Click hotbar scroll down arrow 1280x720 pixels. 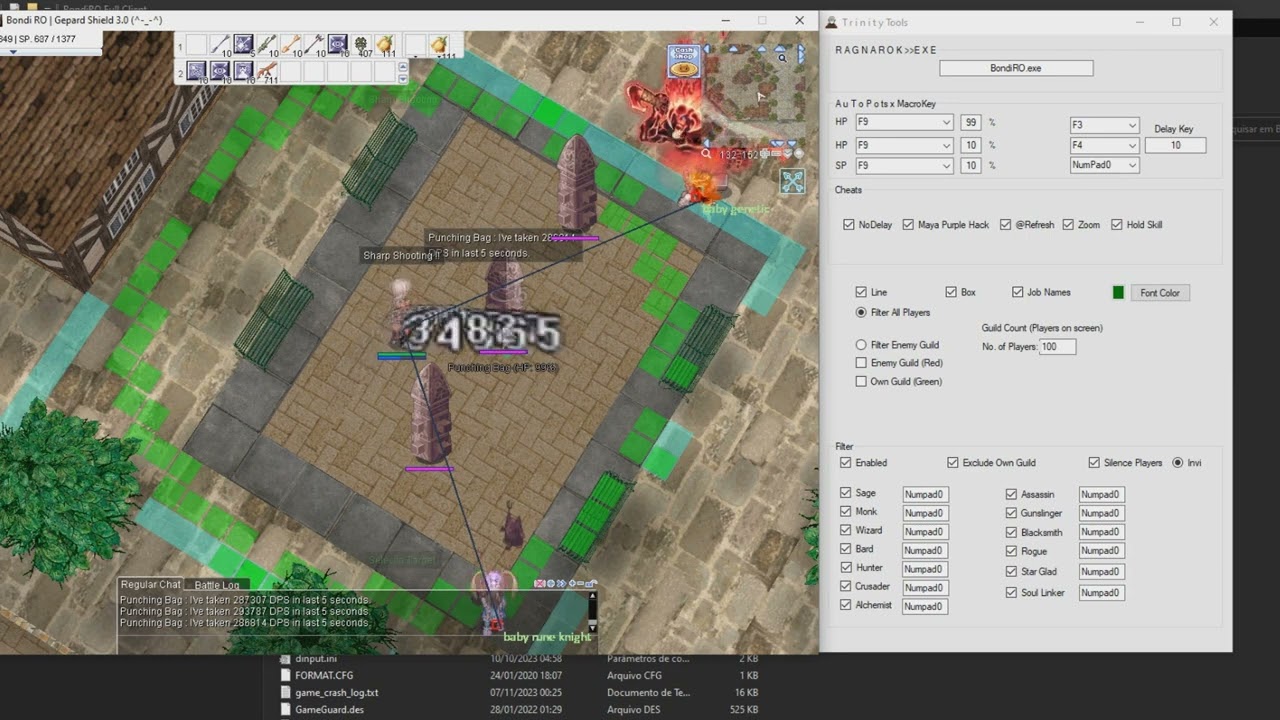[x=403, y=79]
